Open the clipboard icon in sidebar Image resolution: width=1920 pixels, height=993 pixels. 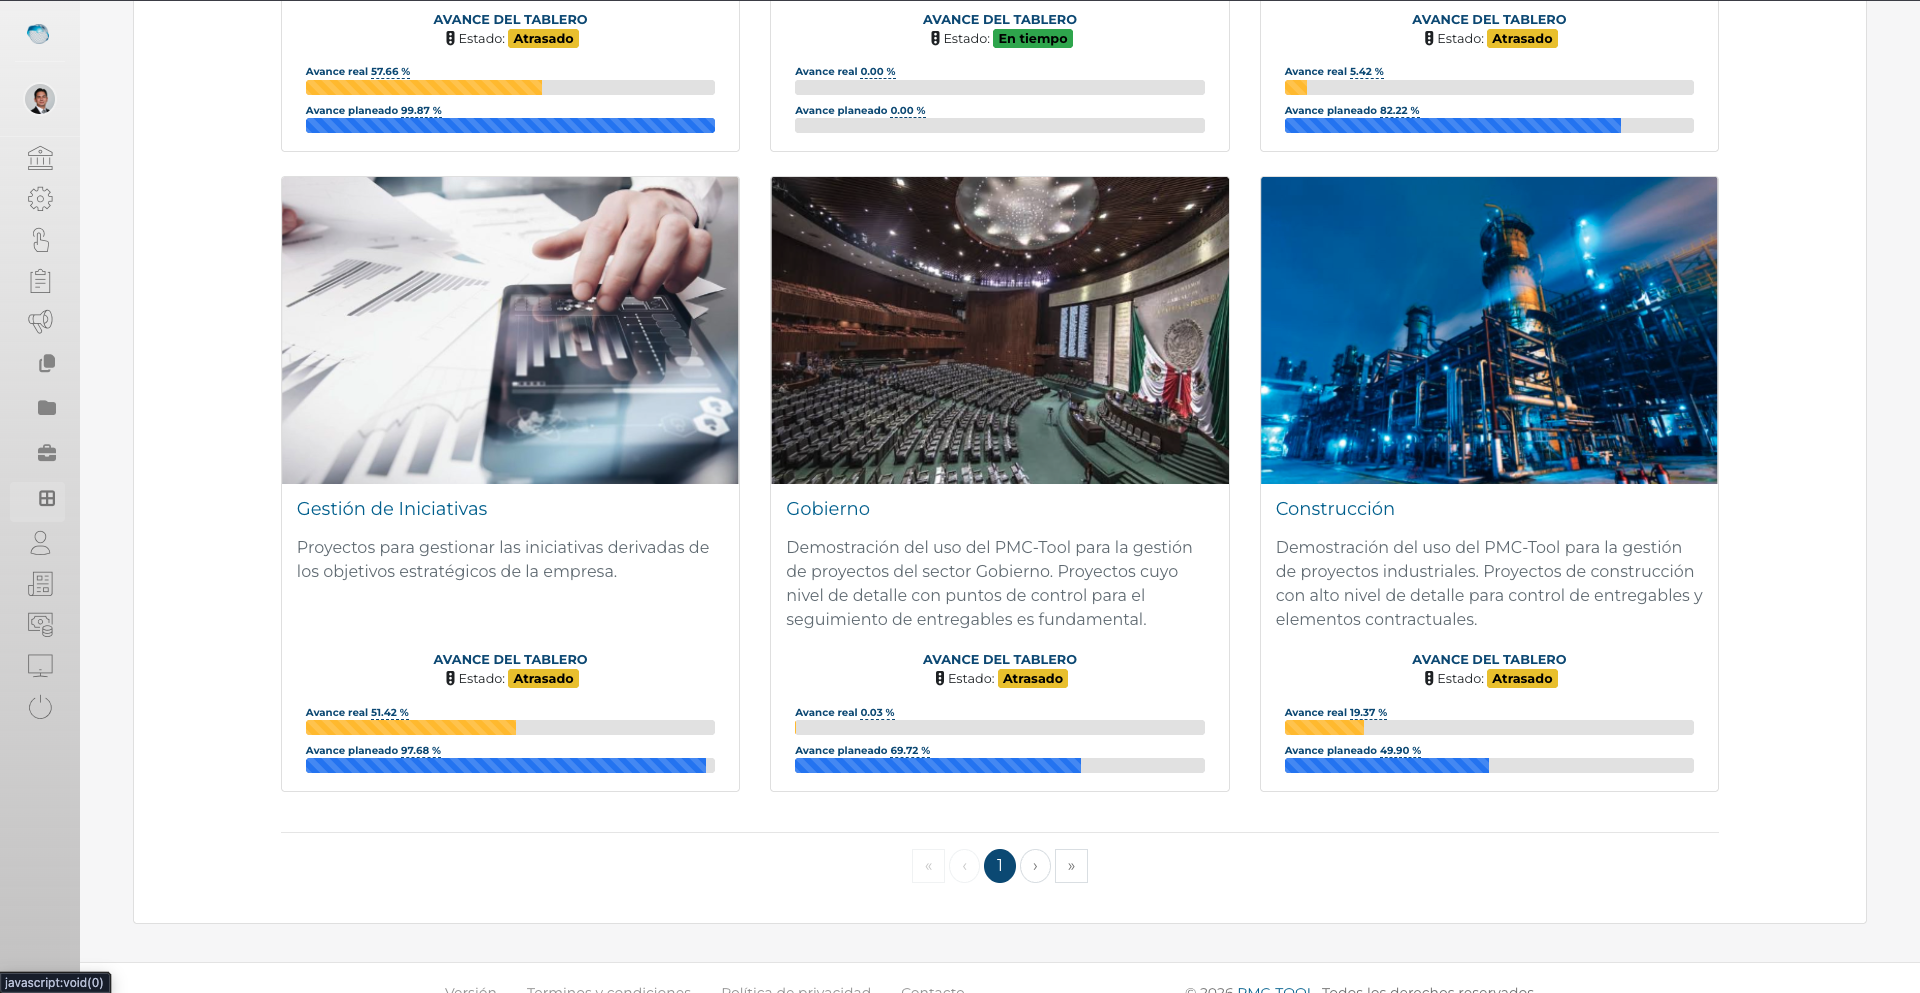coord(40,281)
